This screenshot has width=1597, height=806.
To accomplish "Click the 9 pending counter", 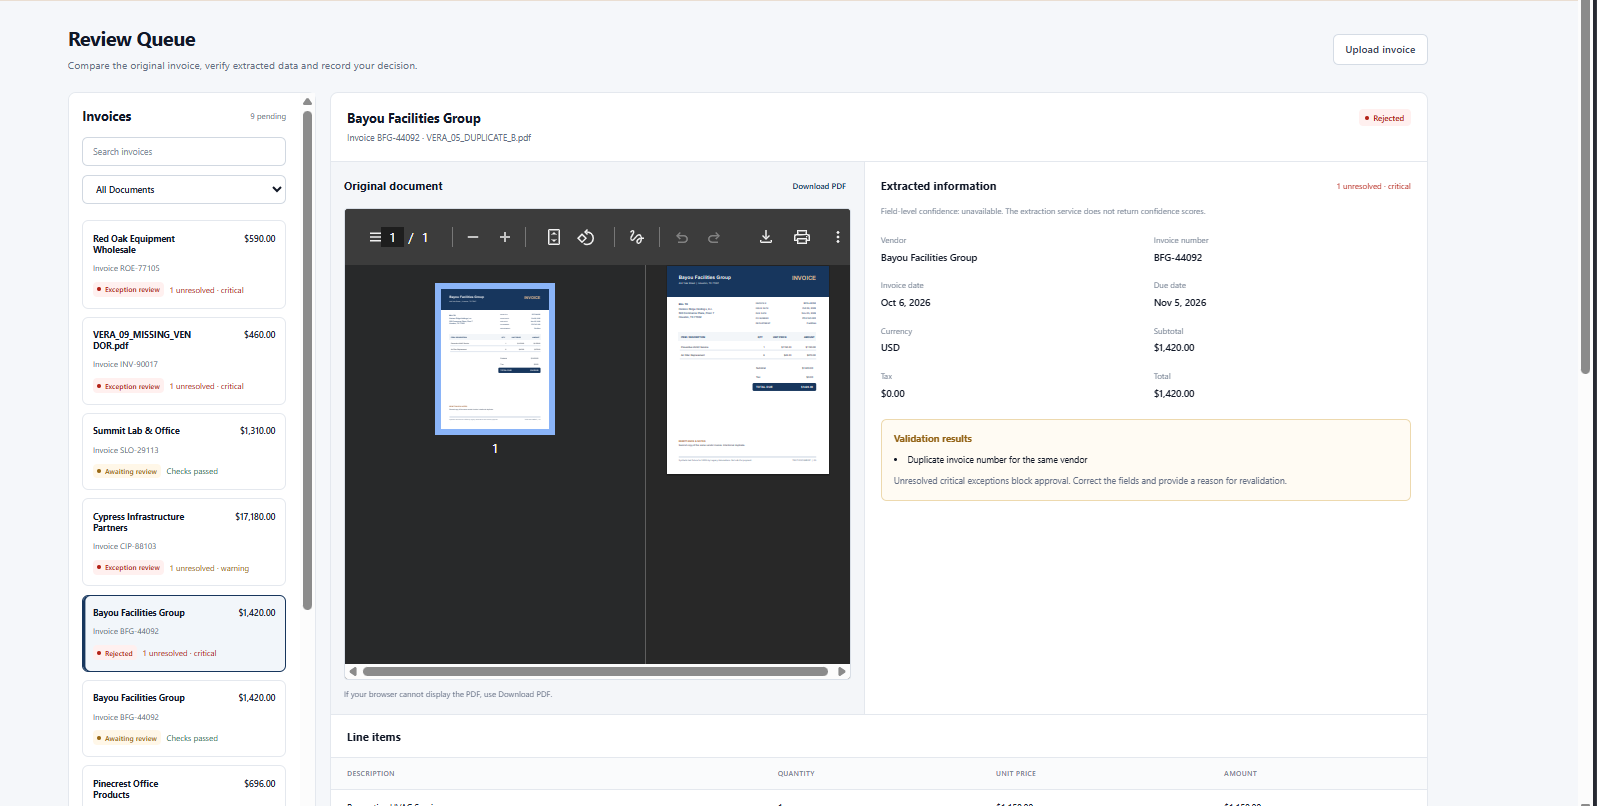I will pyautogui.click(x=268, y=117).
